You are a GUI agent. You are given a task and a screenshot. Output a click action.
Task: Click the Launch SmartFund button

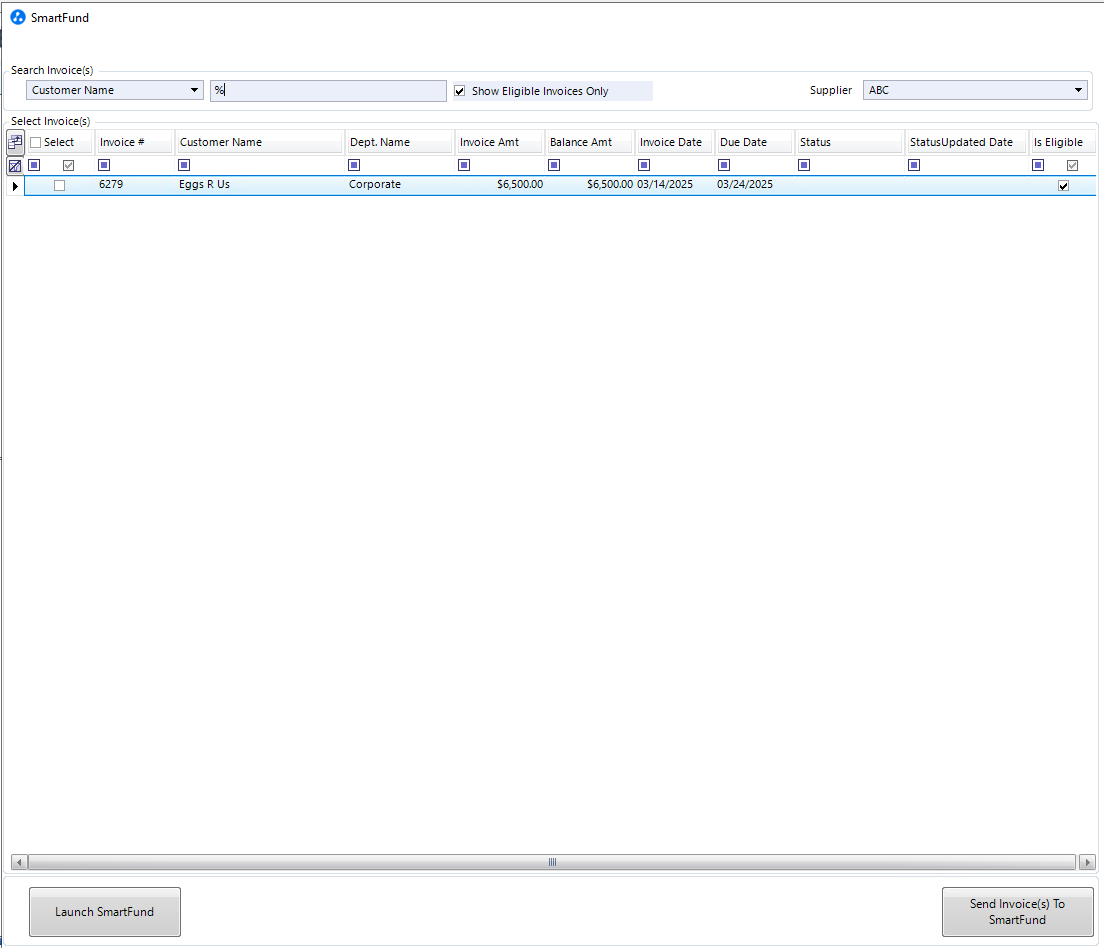click(105, 911)
